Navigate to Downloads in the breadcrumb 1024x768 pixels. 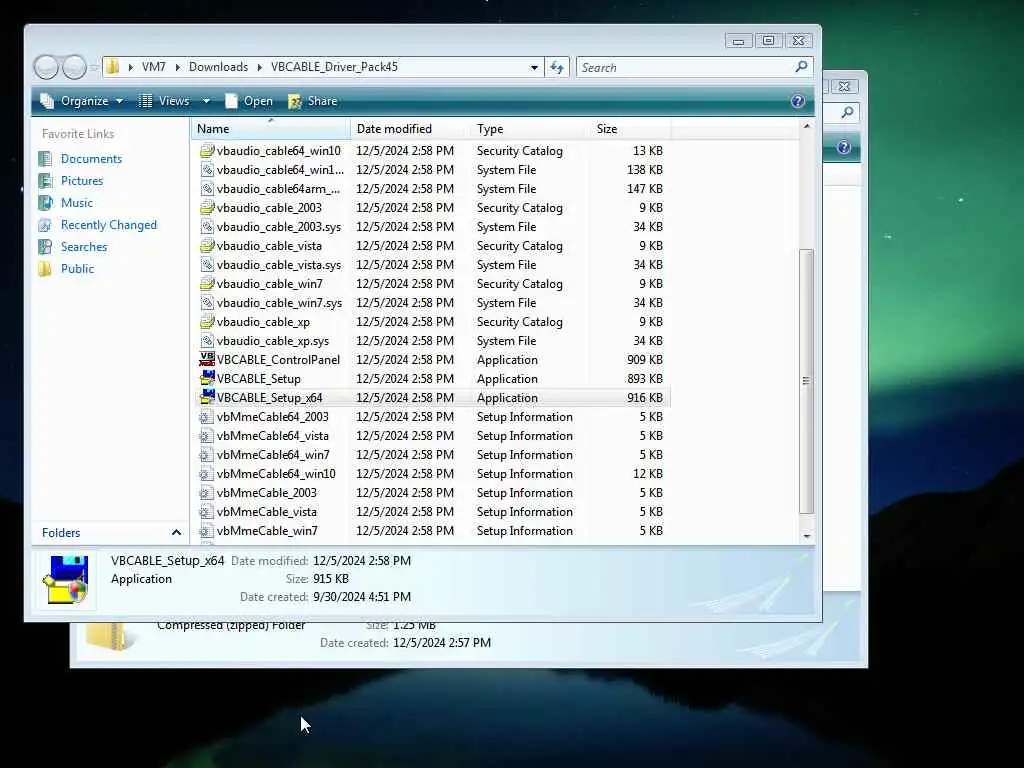click(218, 67)
